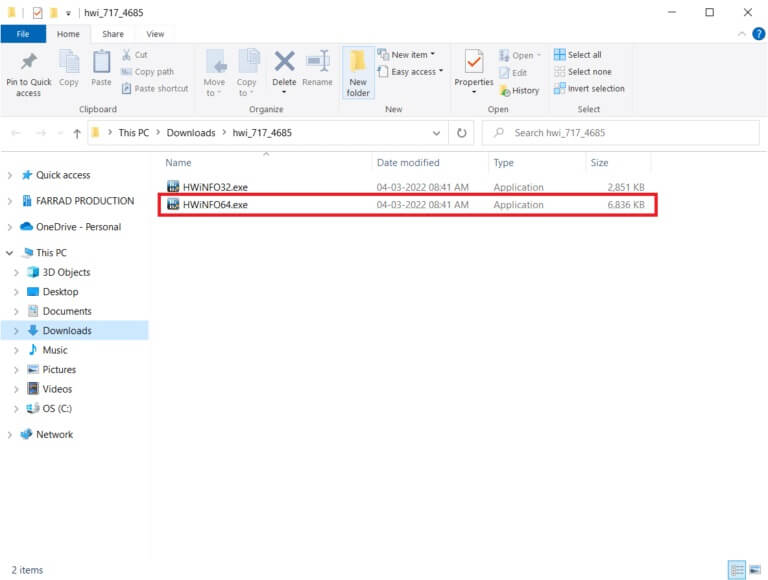Open Desktop in navigation pane
Viewport: 768px width, 580px height.
coord(60,292)
